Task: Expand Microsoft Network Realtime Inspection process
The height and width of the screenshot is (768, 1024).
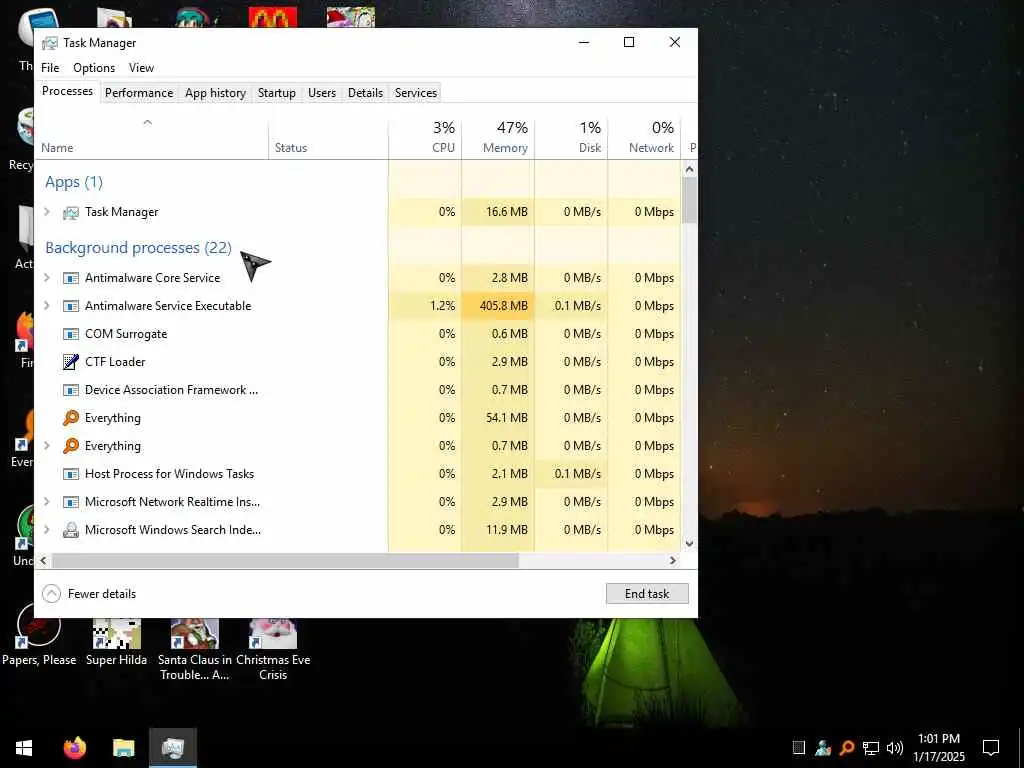Action: pos(46,502)
